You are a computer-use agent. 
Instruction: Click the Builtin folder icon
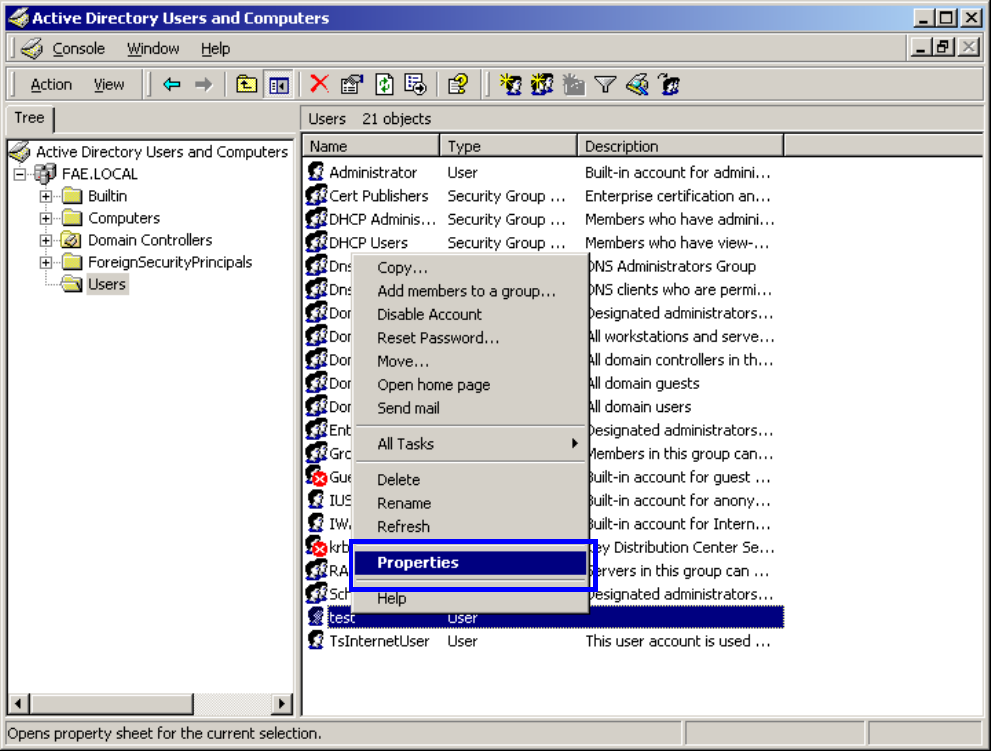click(x=72, y=195)
